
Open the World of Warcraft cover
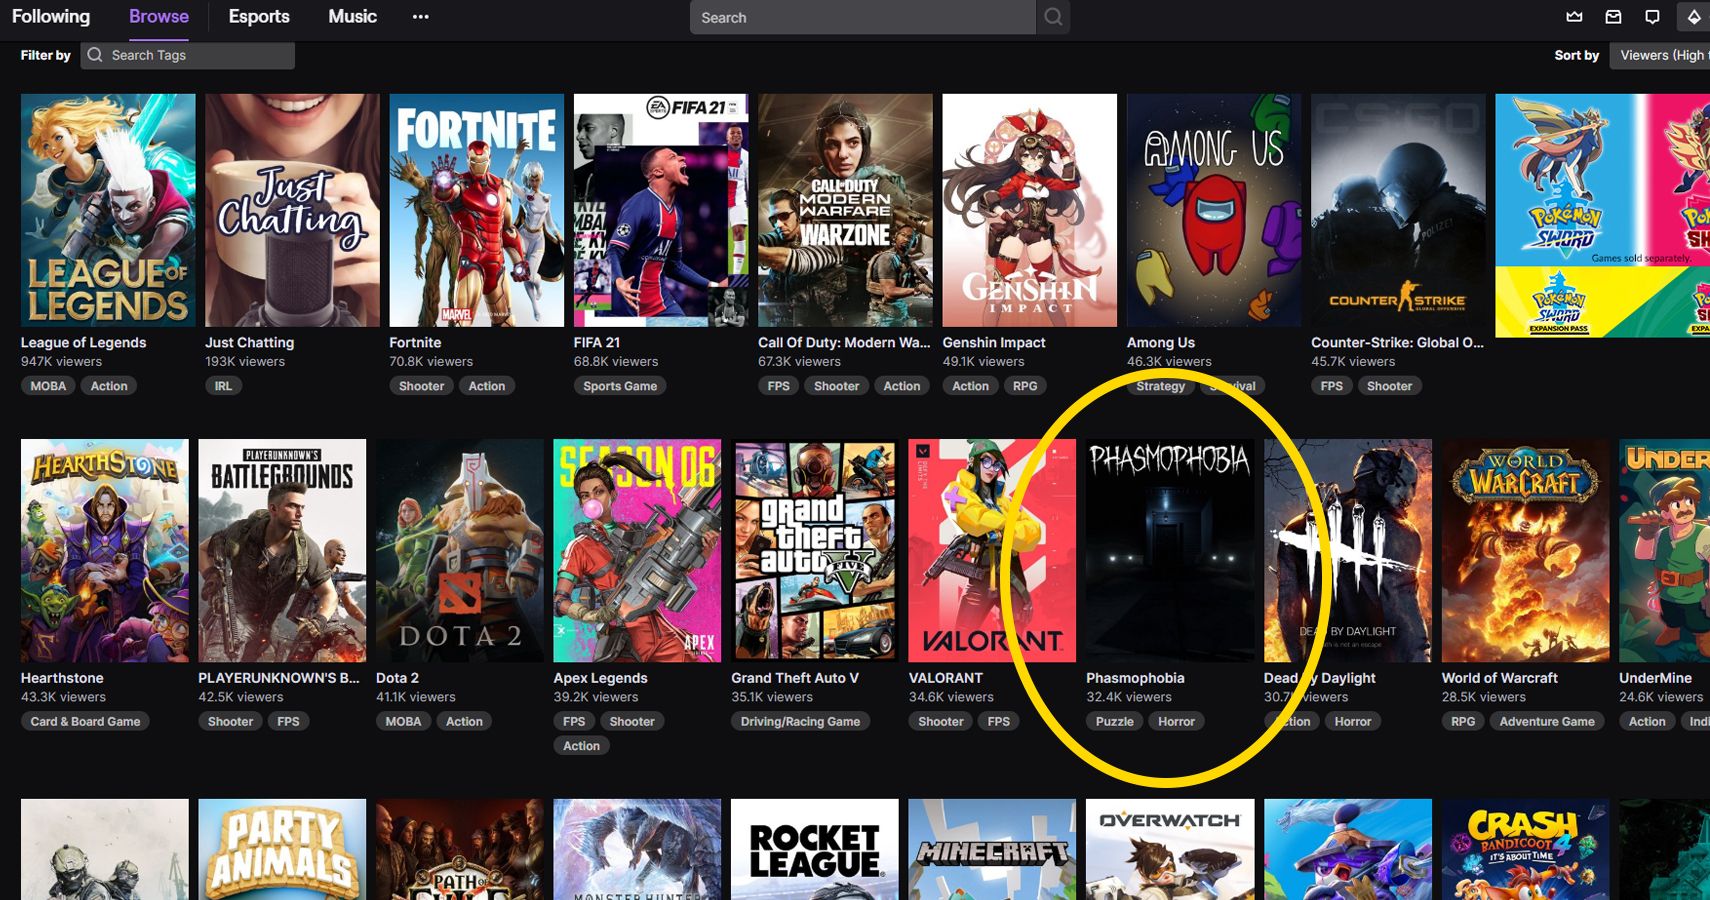point(1525,550)
